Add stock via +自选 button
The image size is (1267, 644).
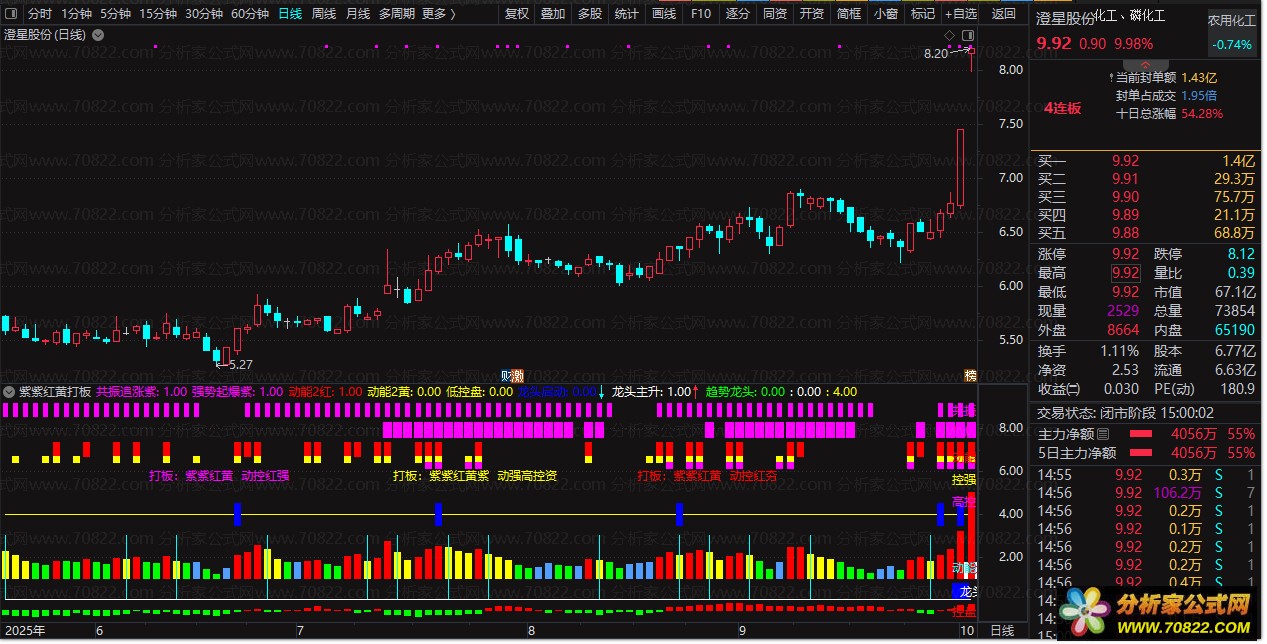[961, 14]
